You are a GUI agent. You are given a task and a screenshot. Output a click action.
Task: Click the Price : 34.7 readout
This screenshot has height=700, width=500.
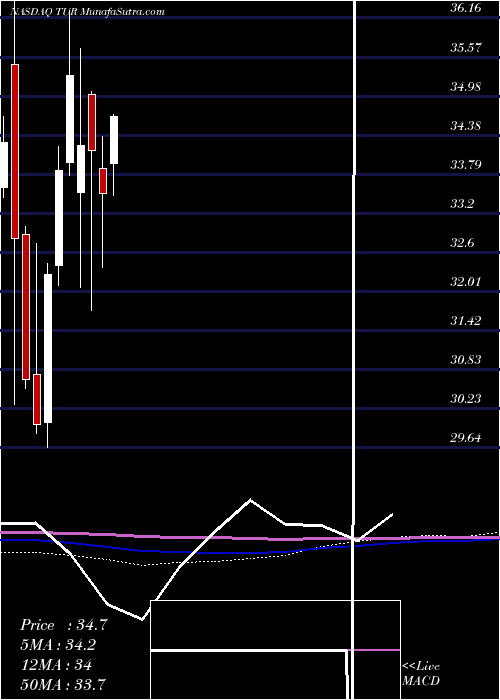tap(64, 625)
